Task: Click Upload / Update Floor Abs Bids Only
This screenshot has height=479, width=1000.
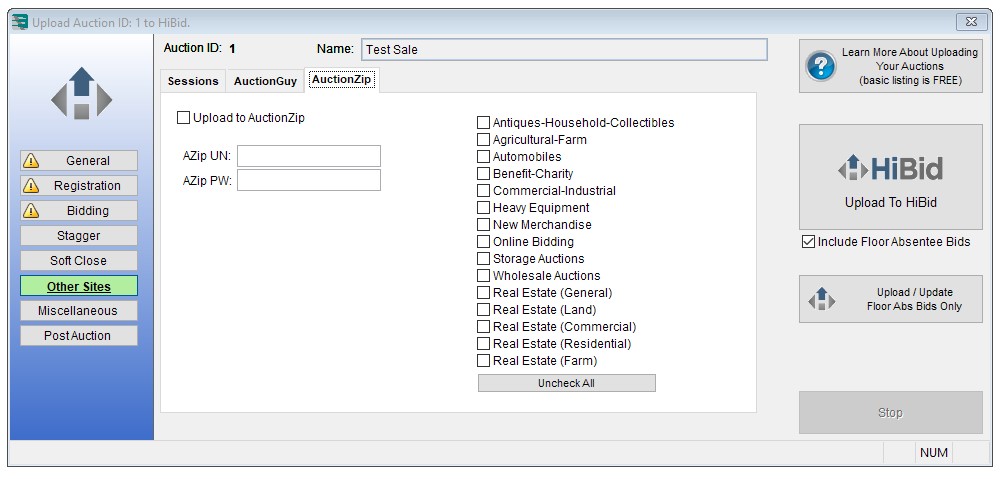Action: [890, 299]
